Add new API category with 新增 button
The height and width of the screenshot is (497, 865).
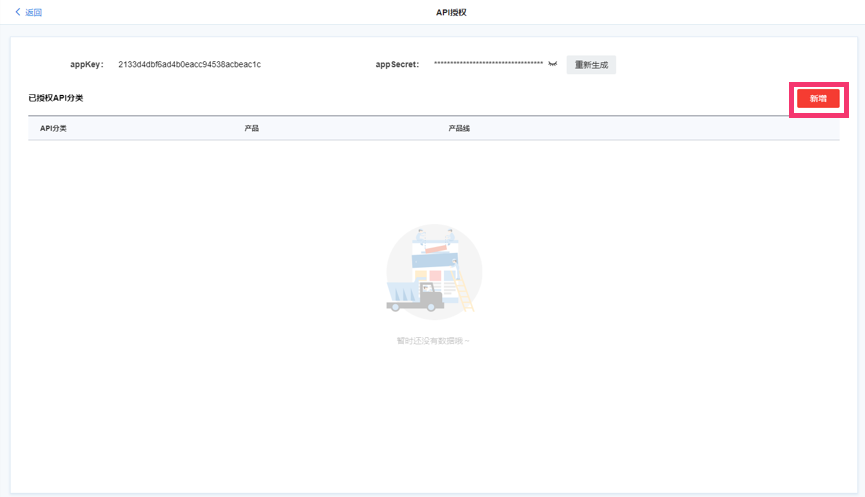click(818, 99)
